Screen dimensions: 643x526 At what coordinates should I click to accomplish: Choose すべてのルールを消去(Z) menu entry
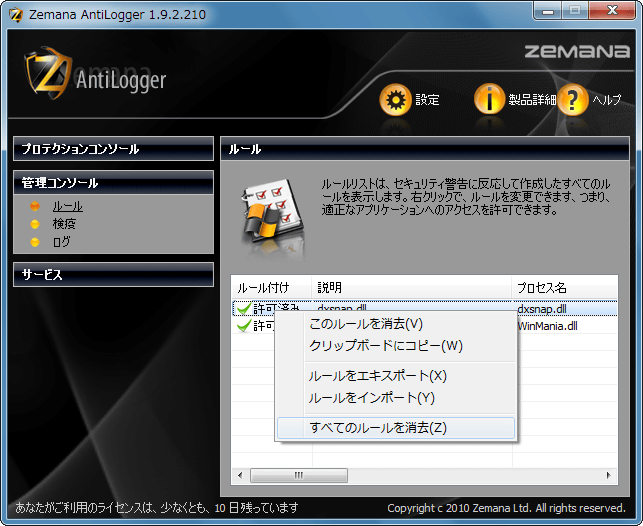point(396,428)
